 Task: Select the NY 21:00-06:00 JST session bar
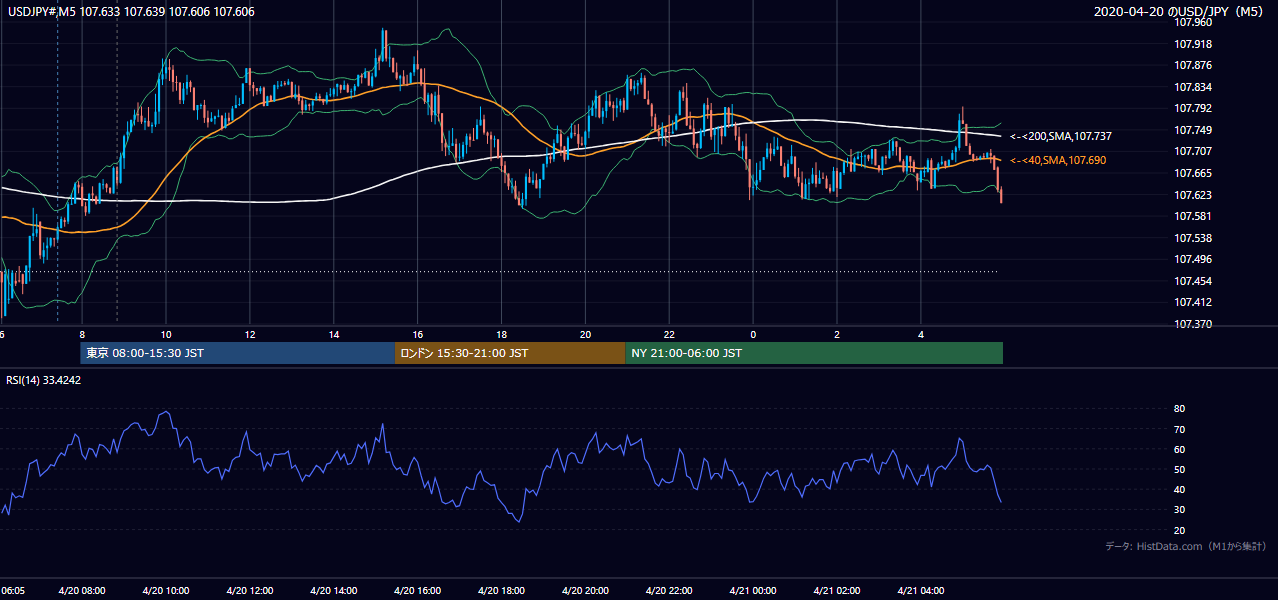click(x=814, y=353)
